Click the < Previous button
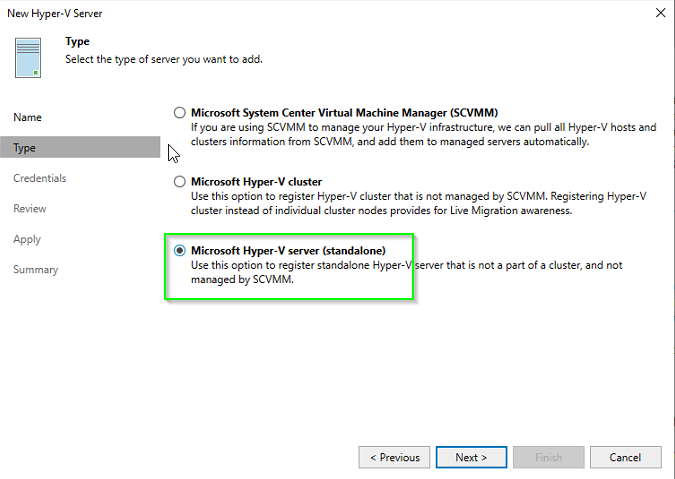 click(394, 457)
